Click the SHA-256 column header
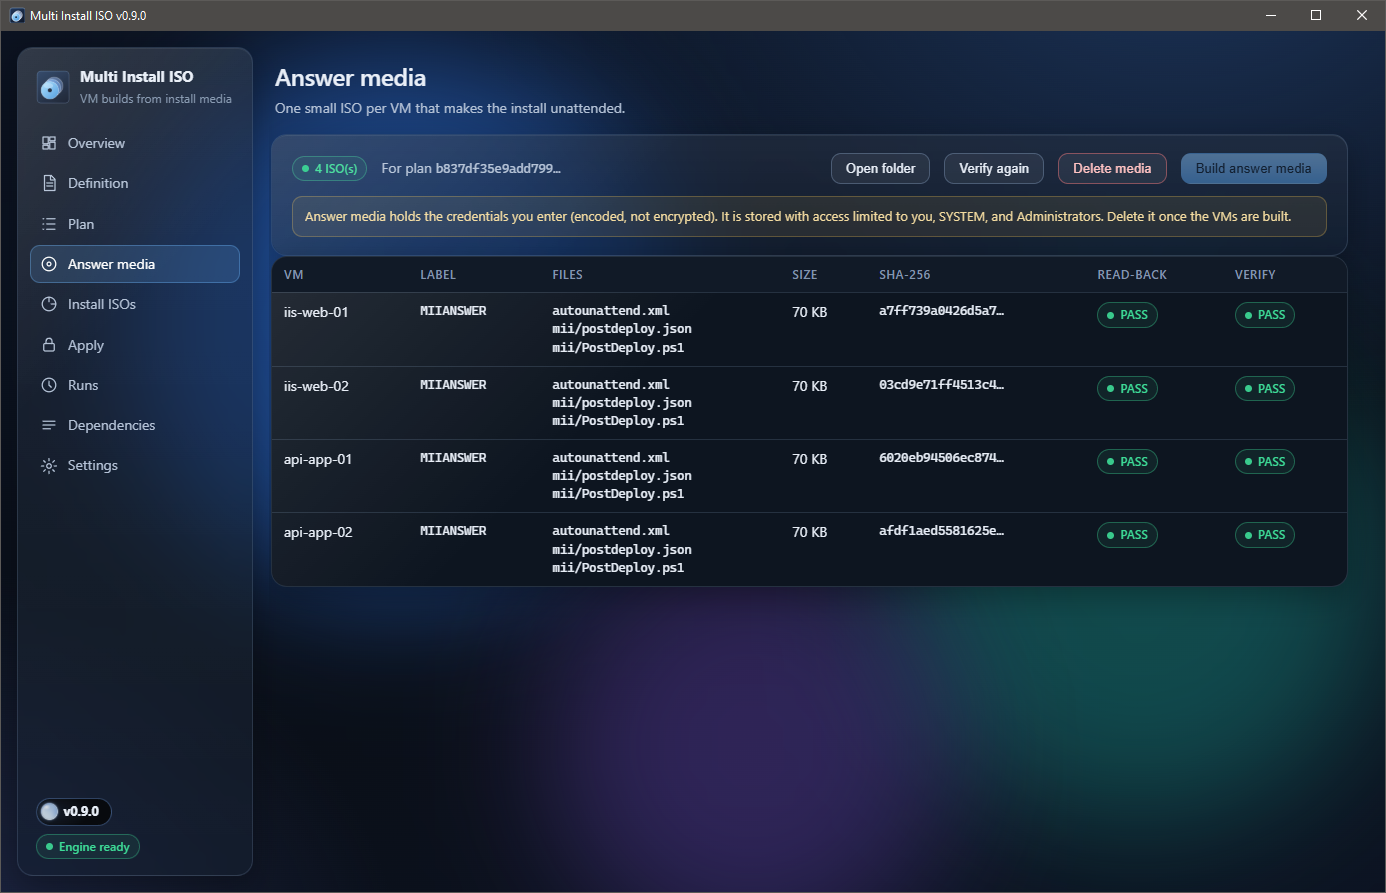The width and height of the screenshot is (1386, 893). (905, 275)
